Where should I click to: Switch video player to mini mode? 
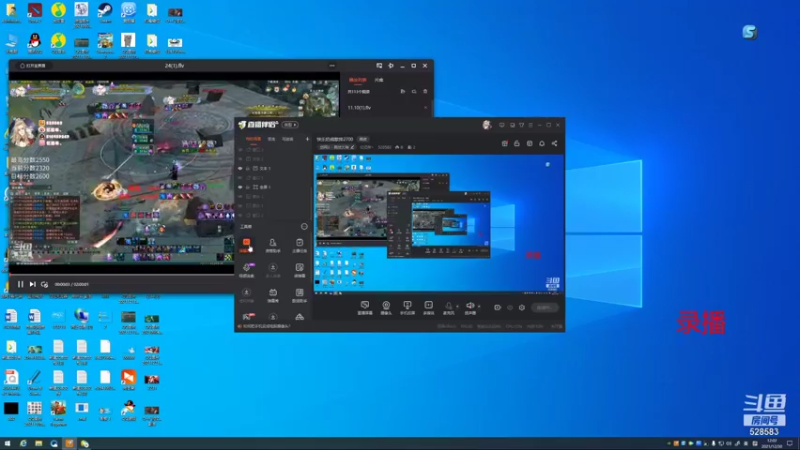coord(379,66)
